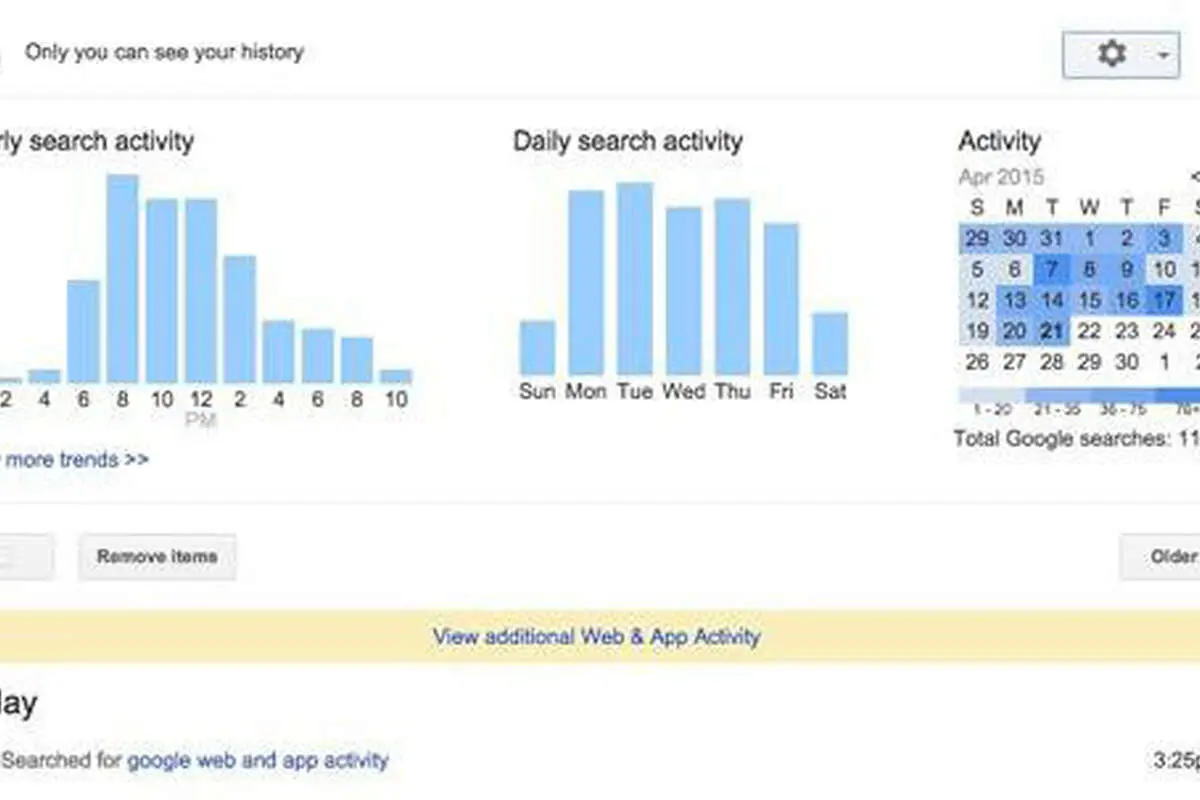Select April 7 in the Activity calendar
This screenshot has height=800, width=1200.
pos(1052,269)
